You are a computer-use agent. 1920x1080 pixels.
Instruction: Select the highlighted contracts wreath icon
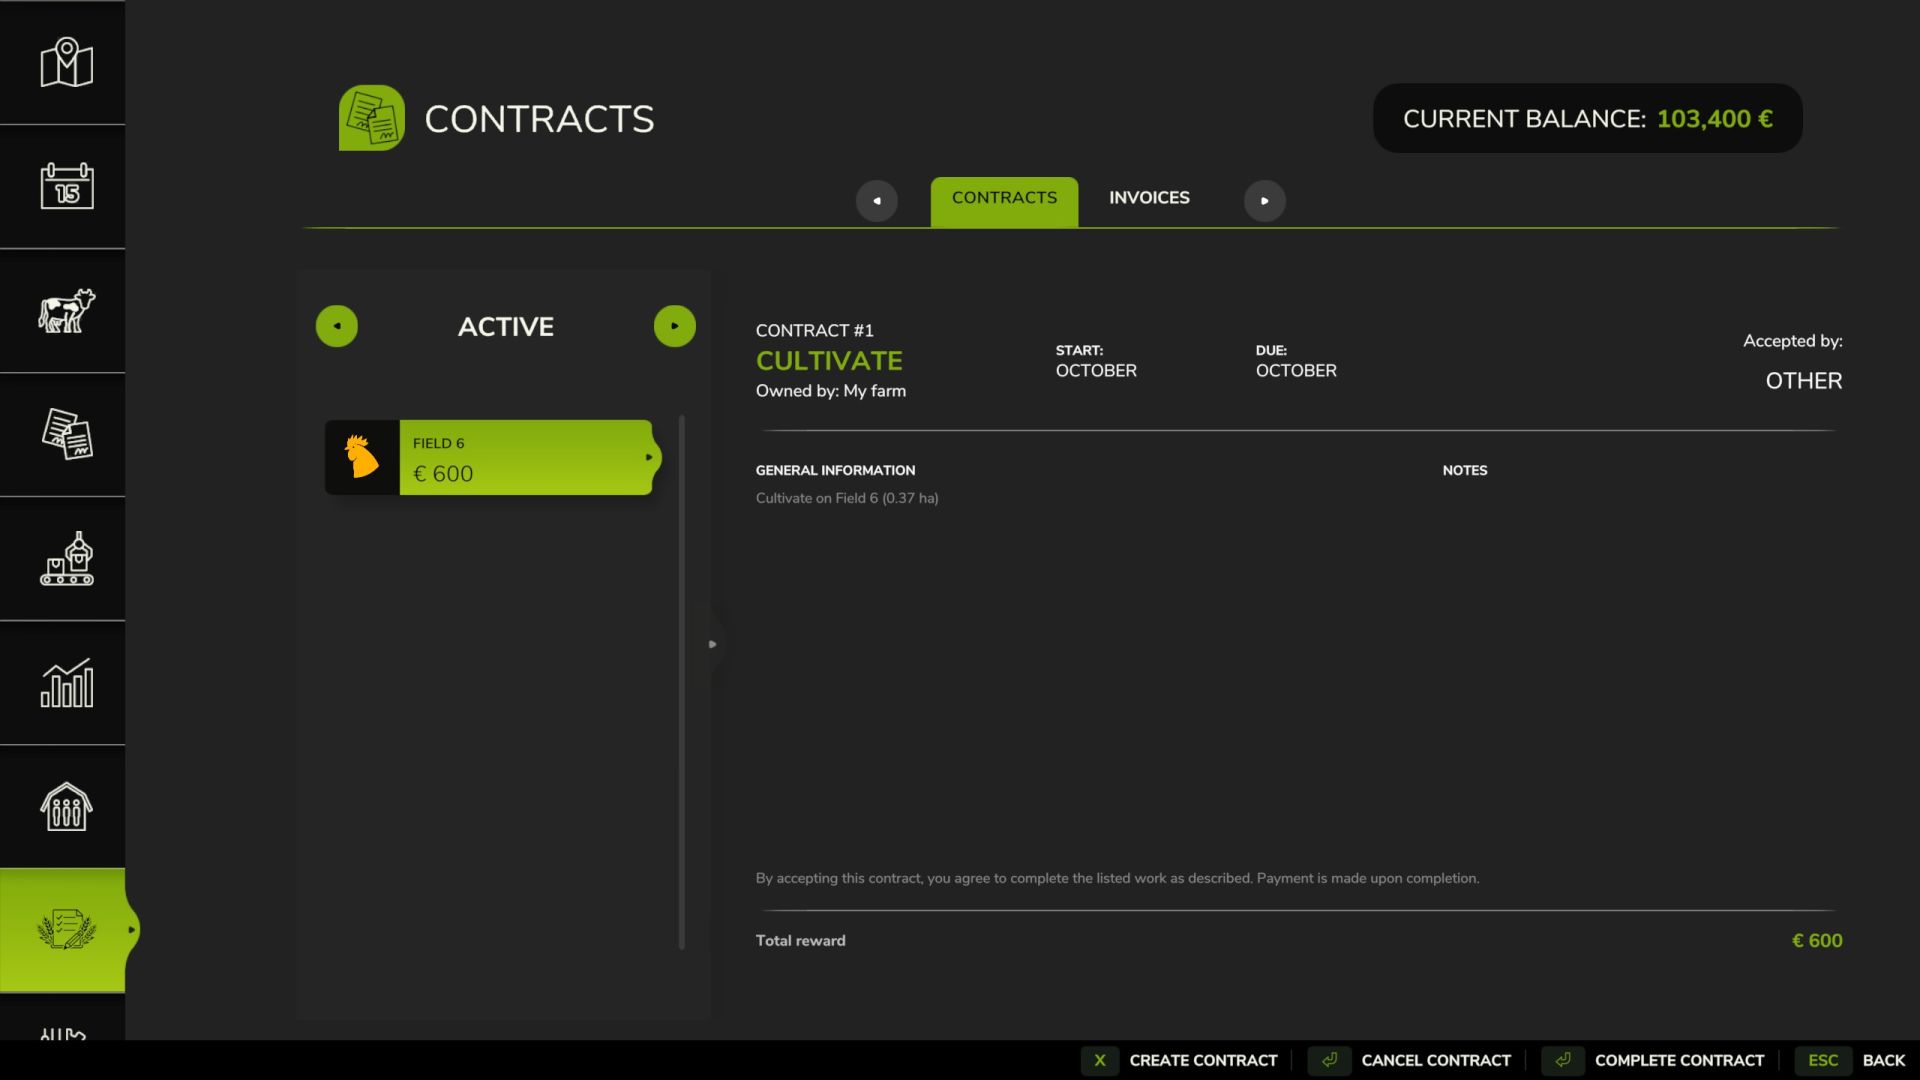66,930
